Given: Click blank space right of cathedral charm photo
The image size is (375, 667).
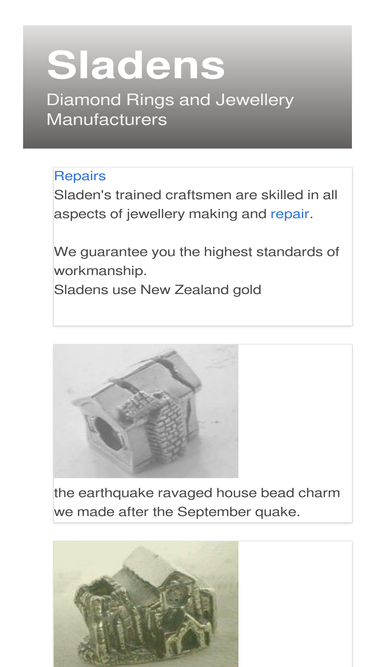Looking at the screenshot, I should [295, 604].
